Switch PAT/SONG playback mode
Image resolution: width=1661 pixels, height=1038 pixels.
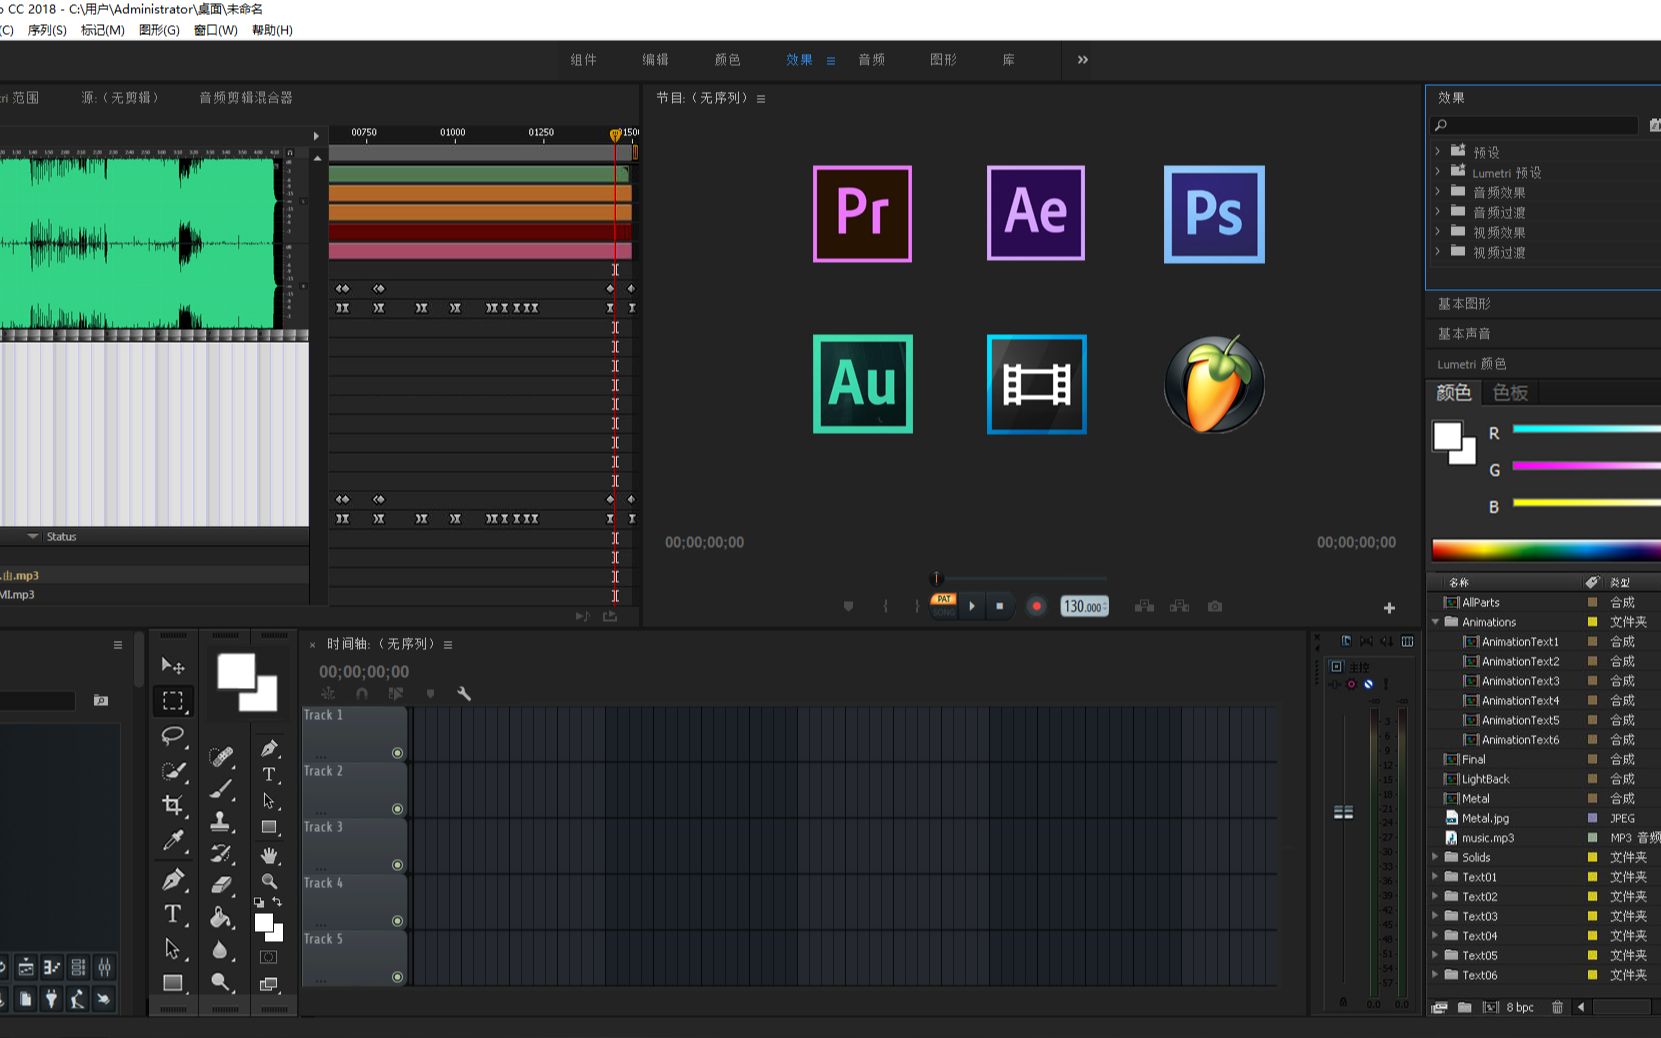(x=944, y=605)
